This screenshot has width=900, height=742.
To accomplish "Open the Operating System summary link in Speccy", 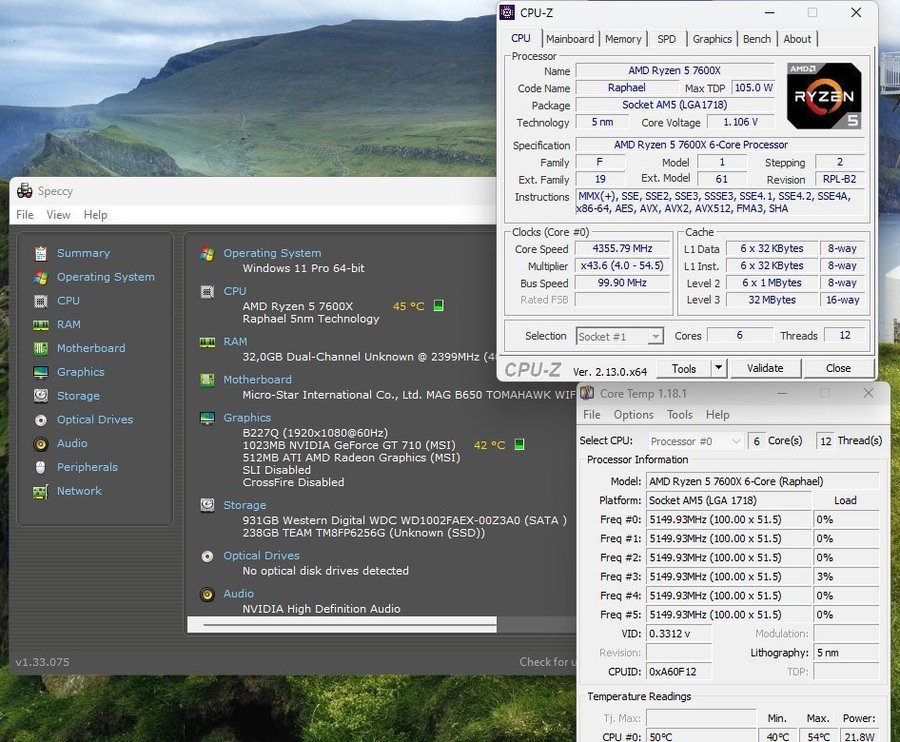I will coord(272,253).
